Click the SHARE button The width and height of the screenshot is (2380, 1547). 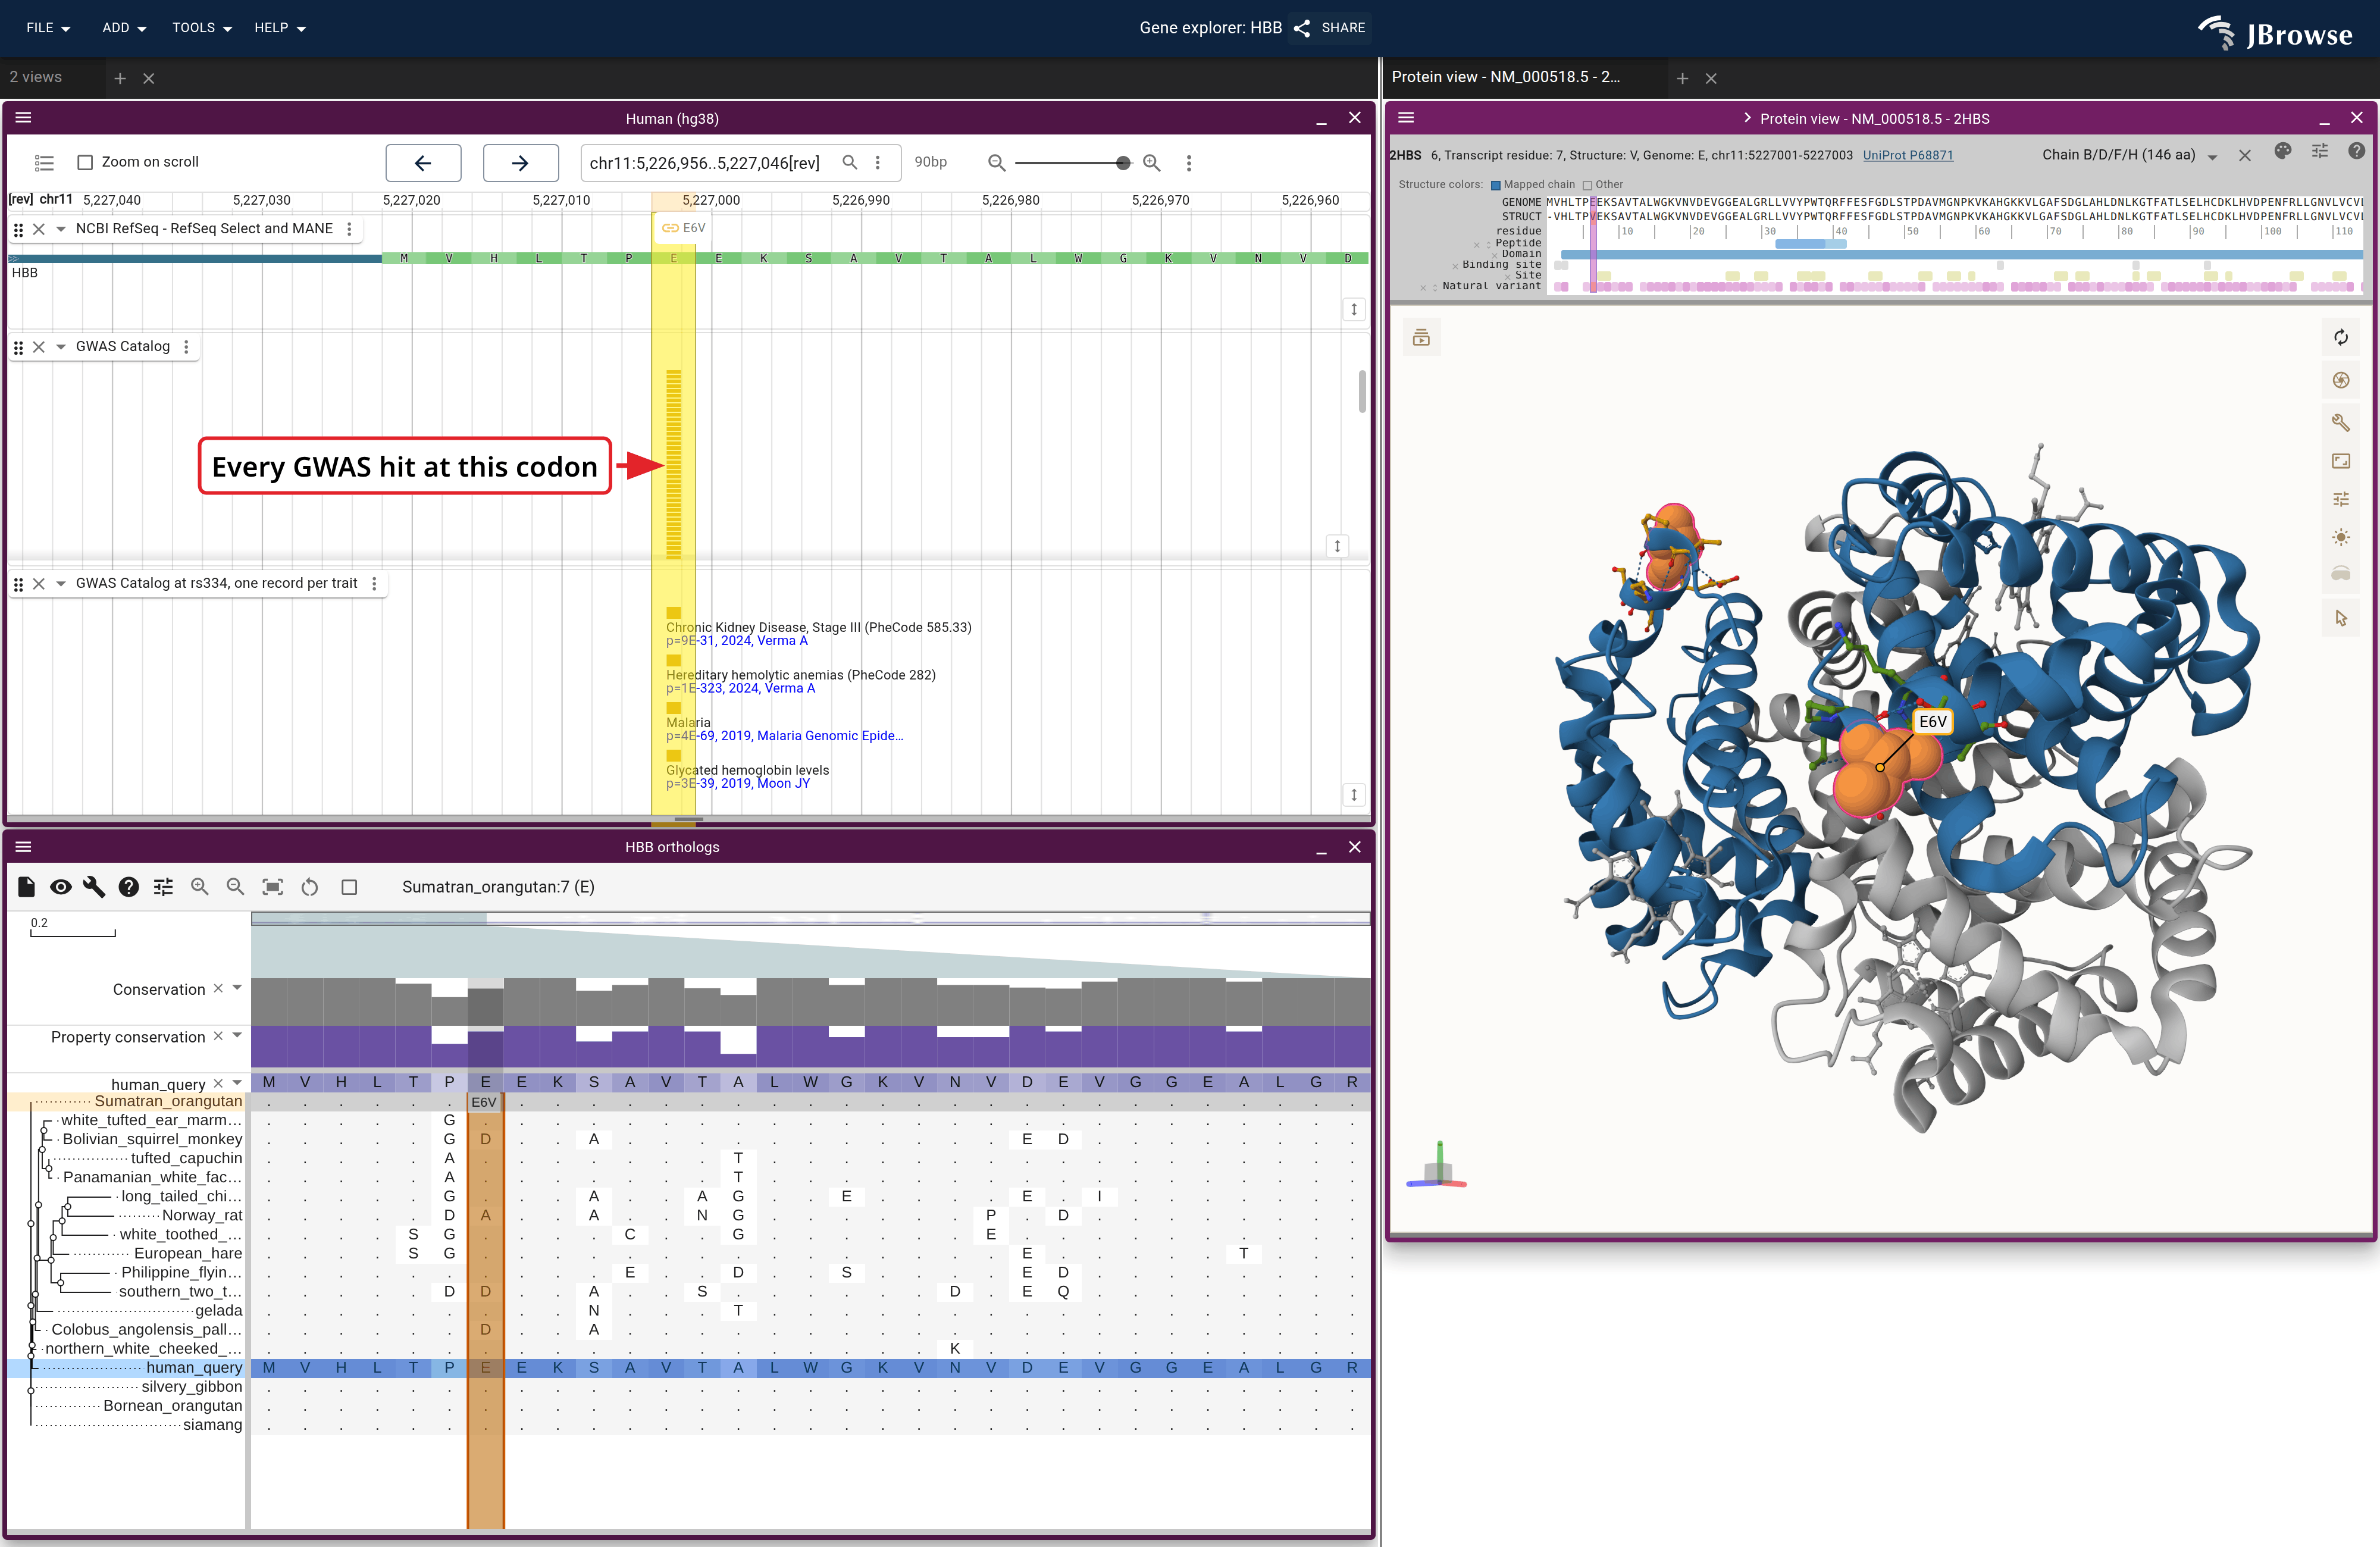1330,28
